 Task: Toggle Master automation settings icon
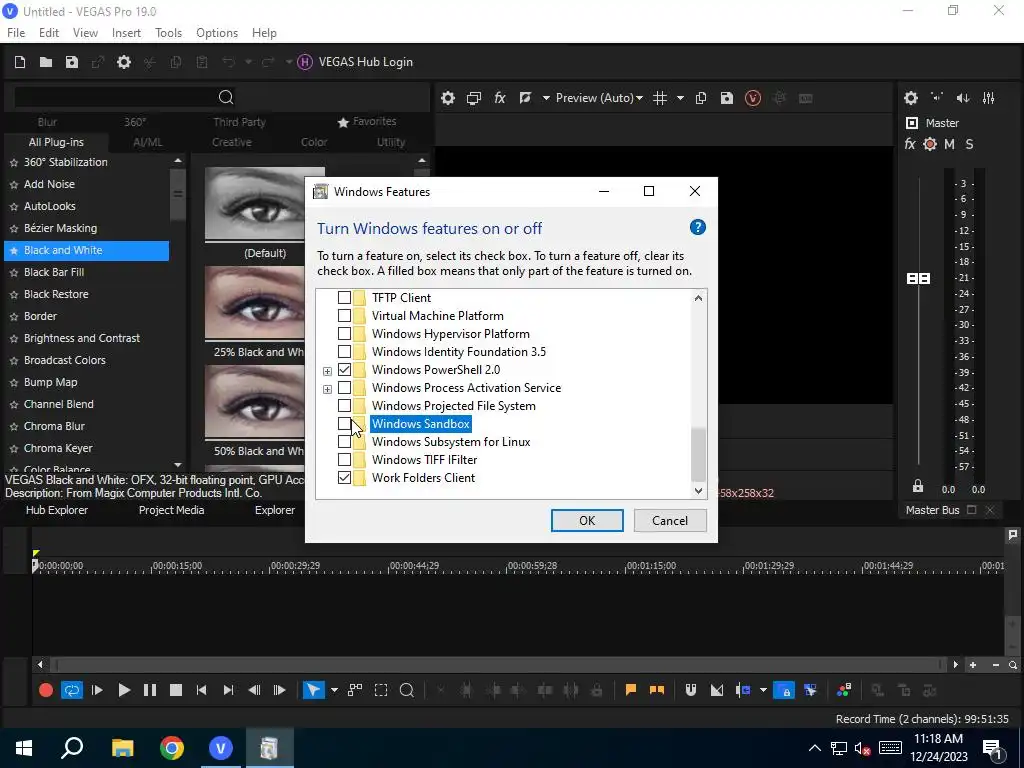pyautogui.click(x=930, y=144)
